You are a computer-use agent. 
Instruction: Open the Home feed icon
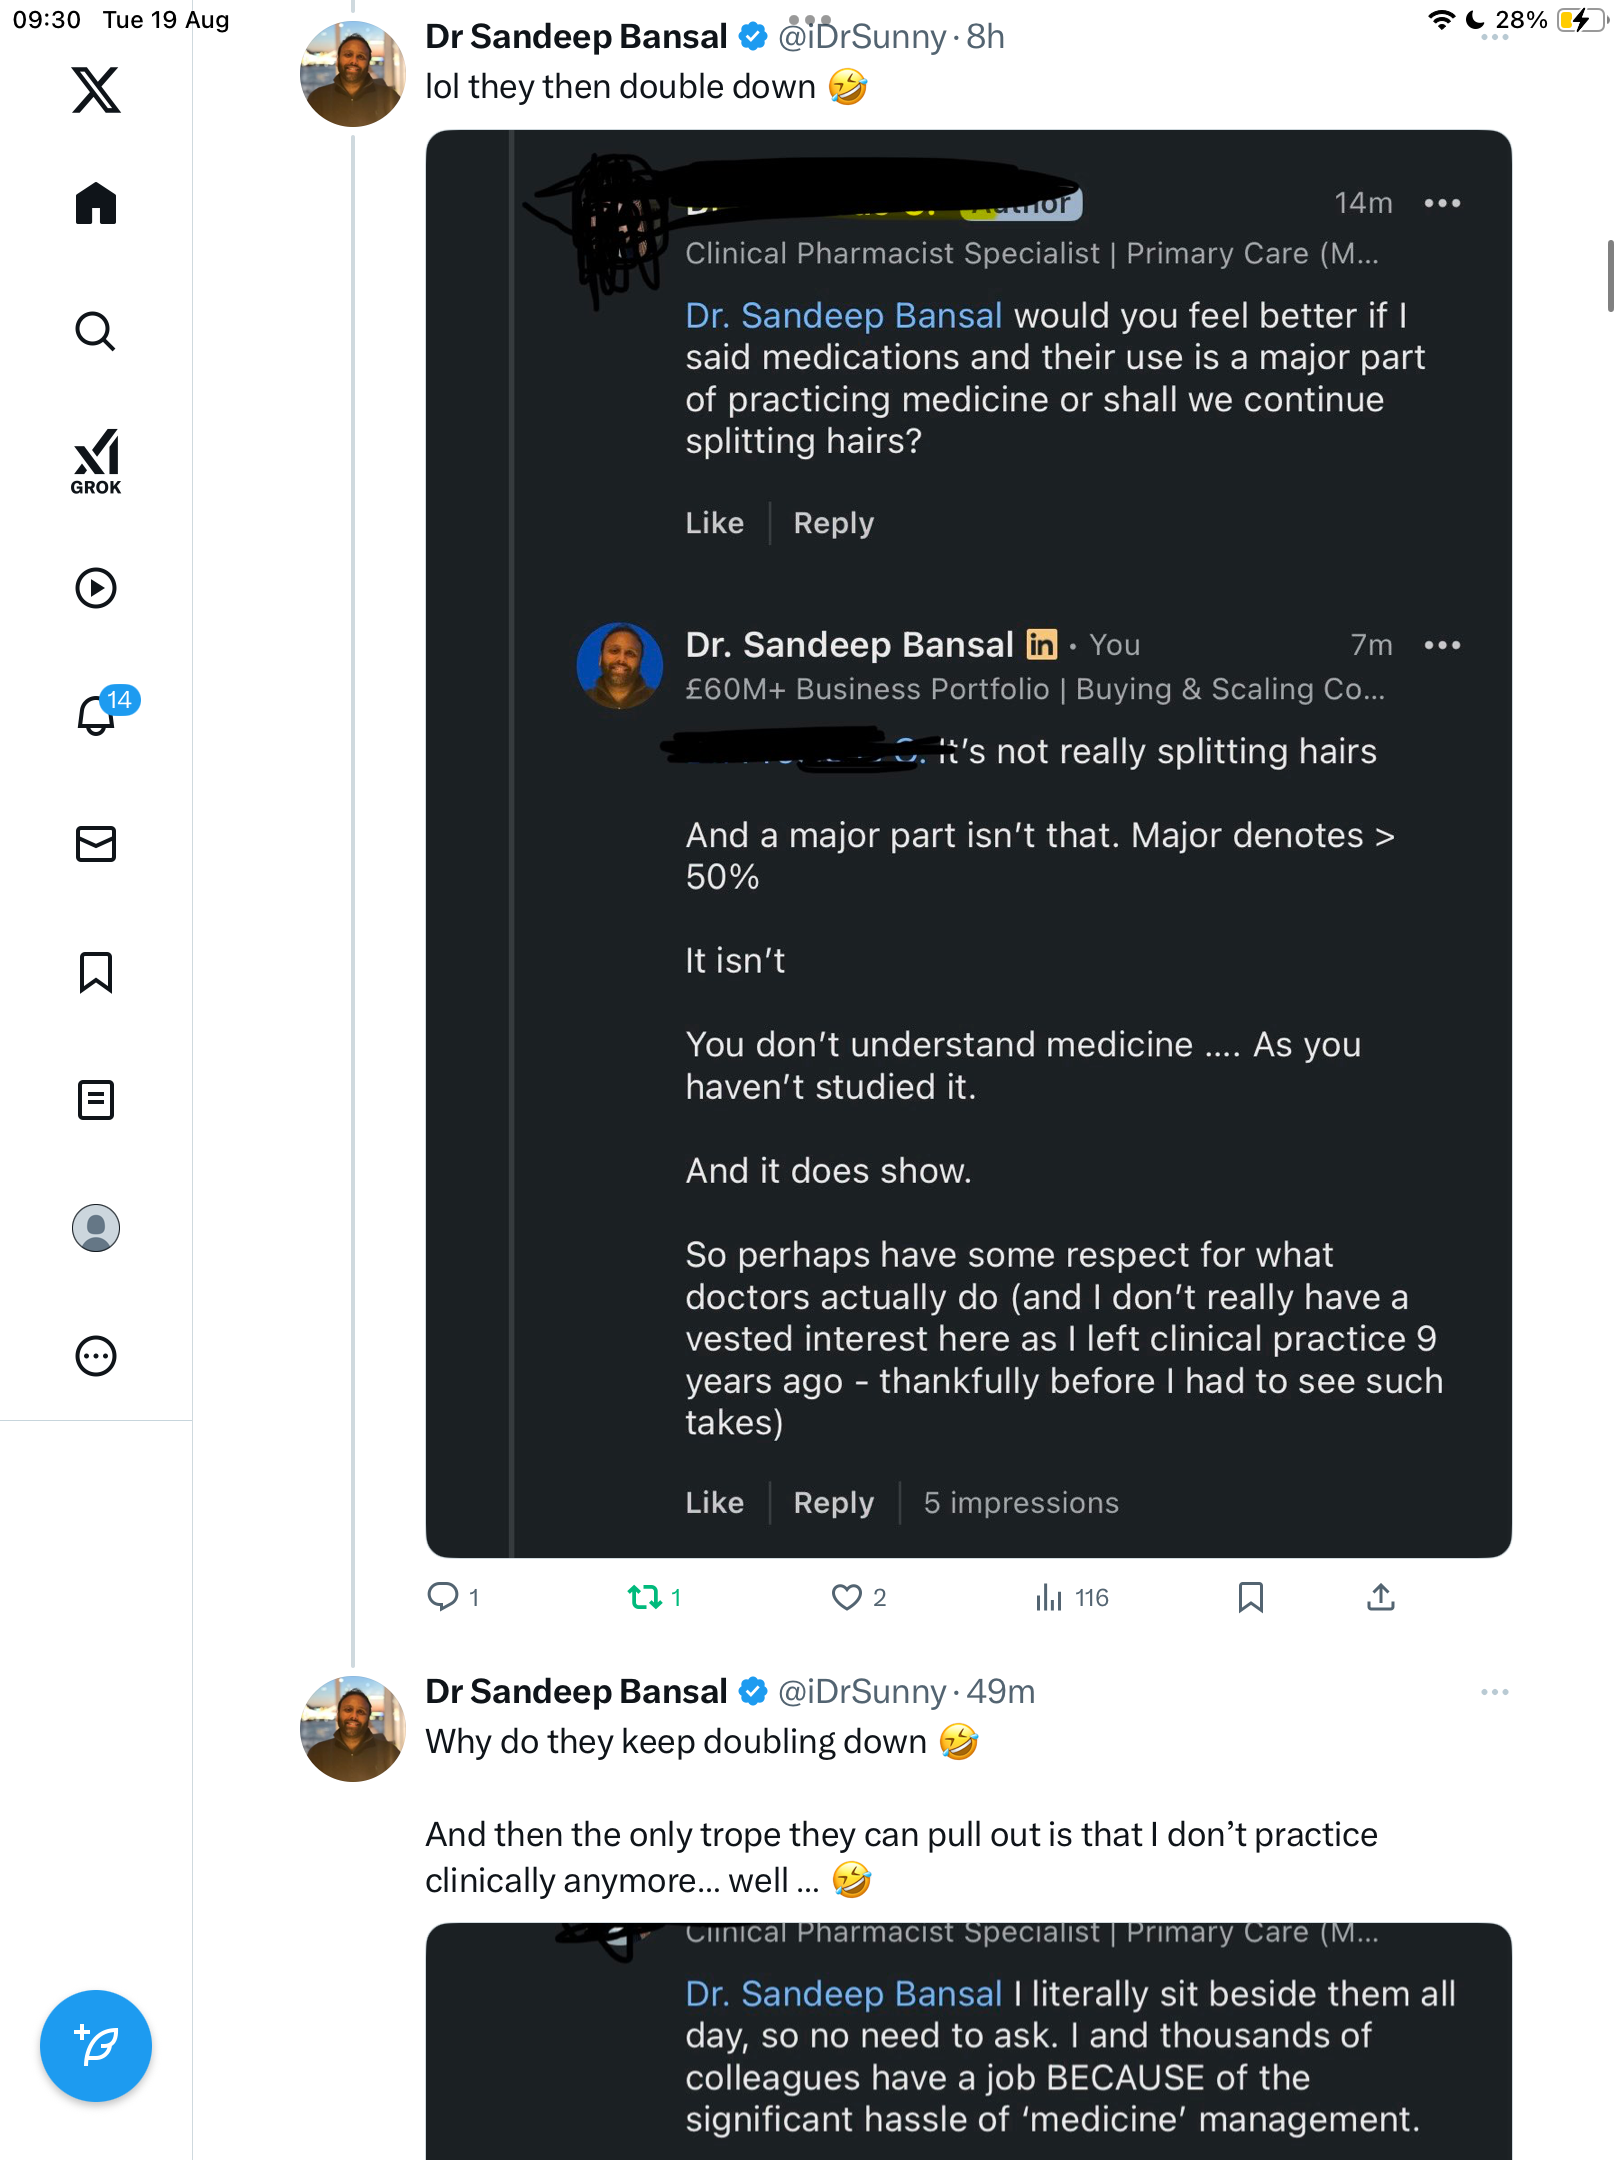(x=96, y=204)
